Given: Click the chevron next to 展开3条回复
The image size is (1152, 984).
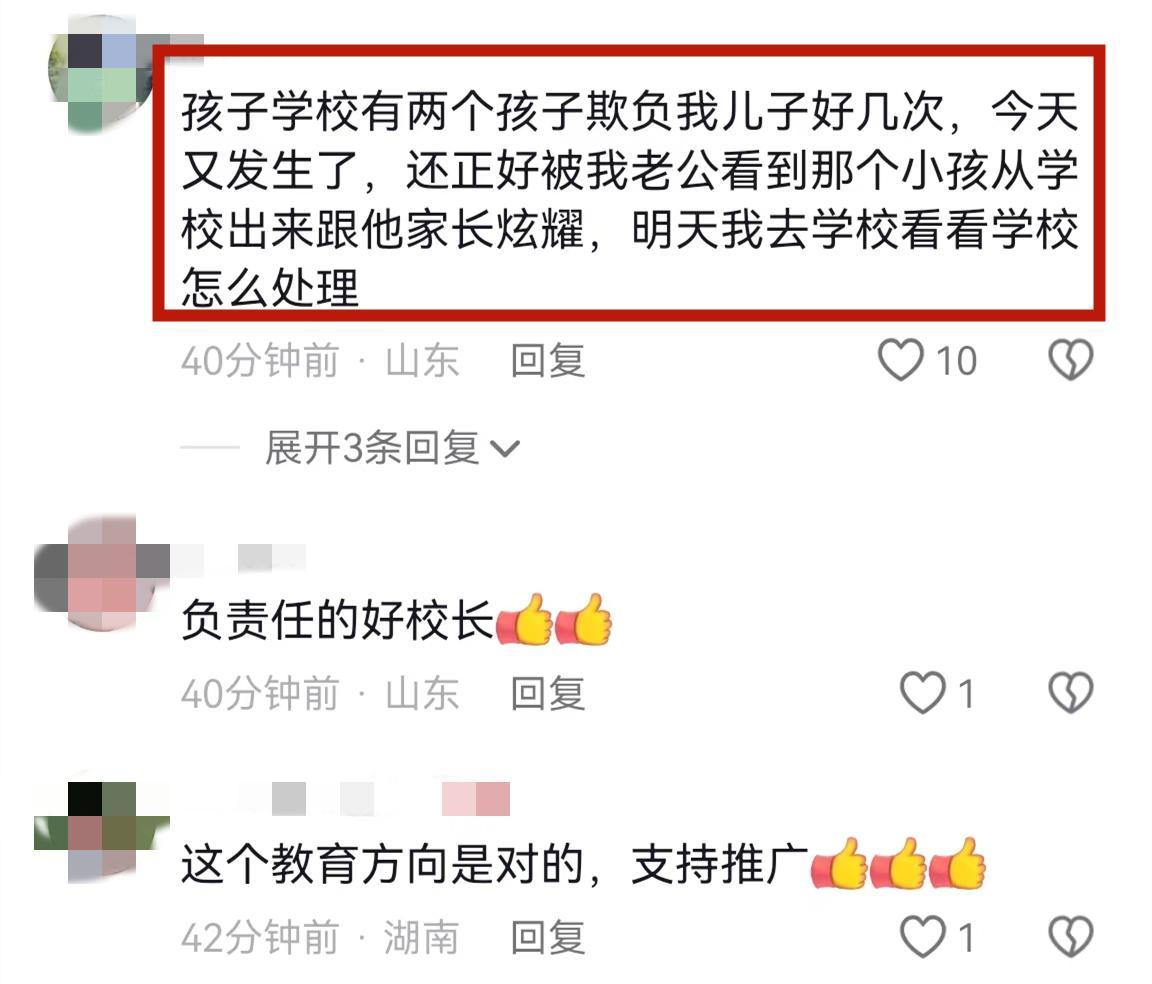Looking at the screenshot, I should click(x=505, y=449).
